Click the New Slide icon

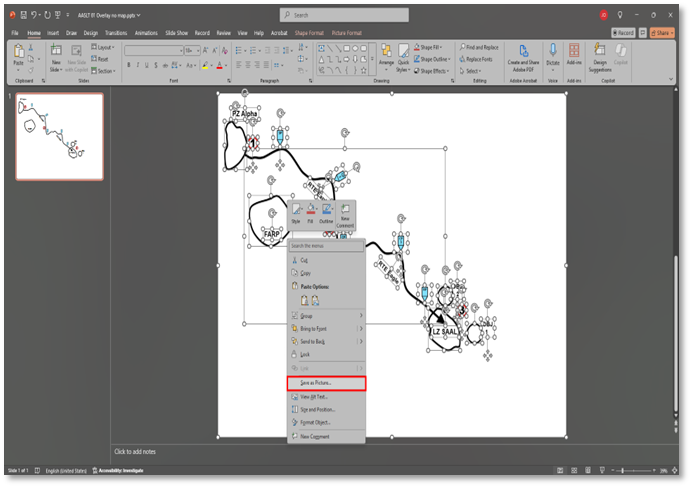tap(57, 54)
